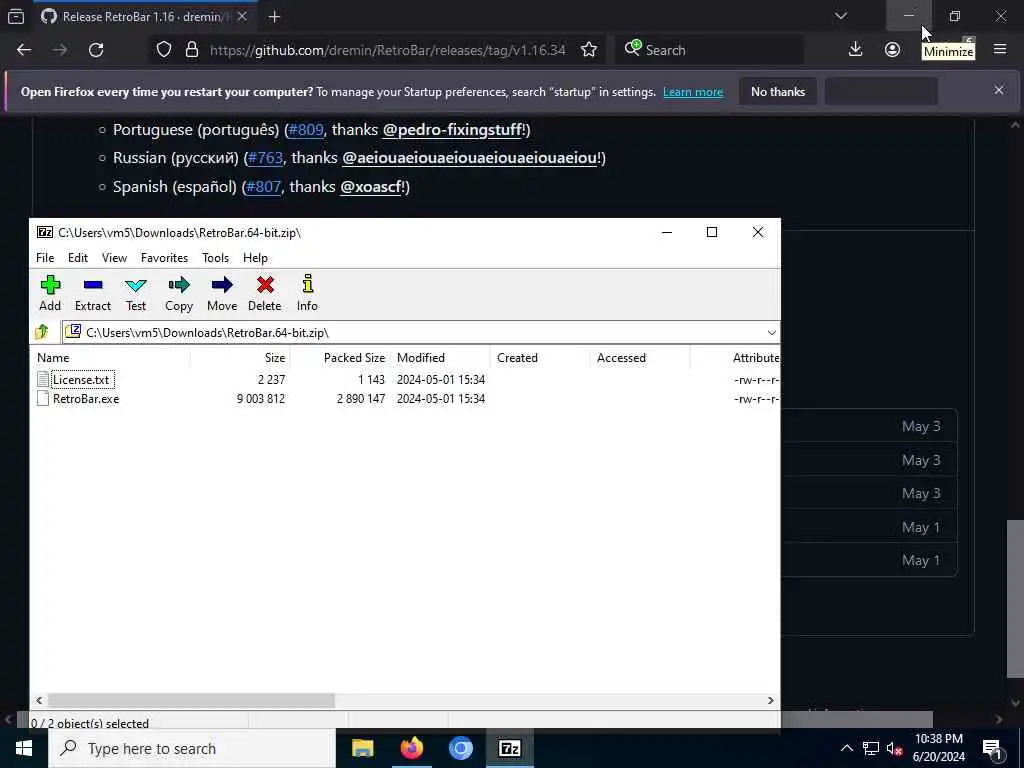The height and width of the screenshot is (768, 1024).
Task: Open the Firefox account icon
Action: pyautogui.click(x=892, y=50)
